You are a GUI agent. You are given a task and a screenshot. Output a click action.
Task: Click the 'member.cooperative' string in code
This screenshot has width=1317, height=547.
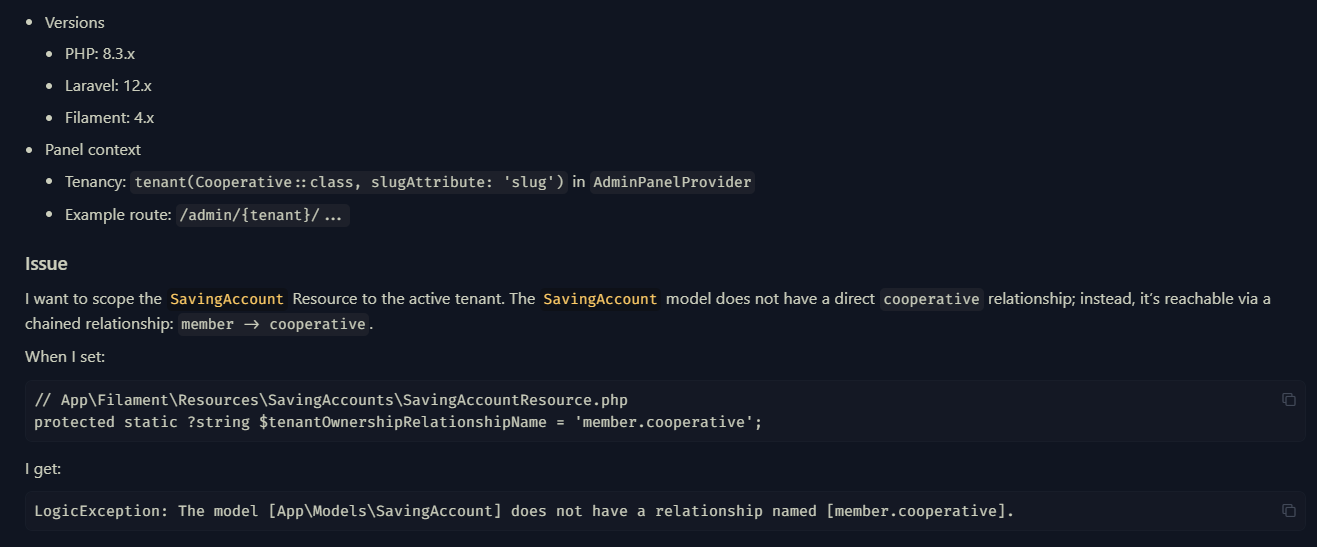pyautogui.click(x=664, y=422)
